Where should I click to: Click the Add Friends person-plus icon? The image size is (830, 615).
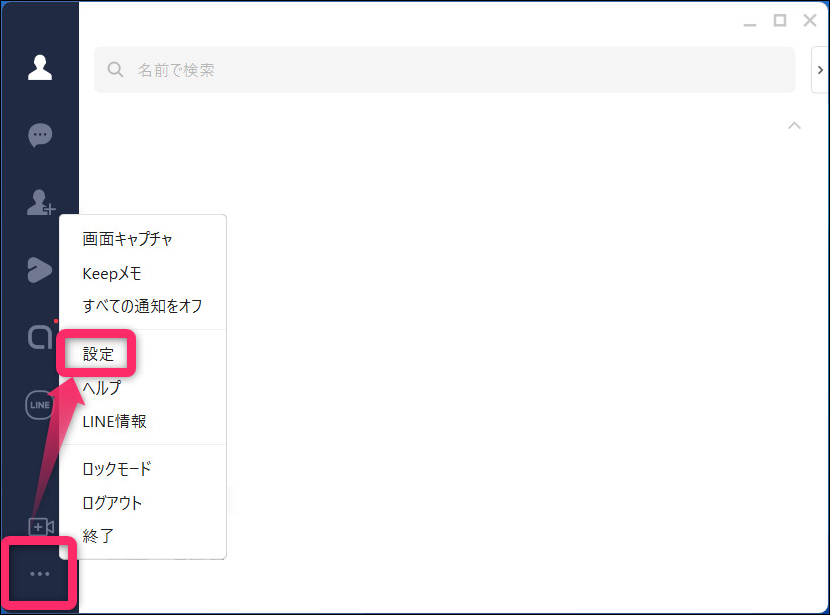tap(41, 203)
